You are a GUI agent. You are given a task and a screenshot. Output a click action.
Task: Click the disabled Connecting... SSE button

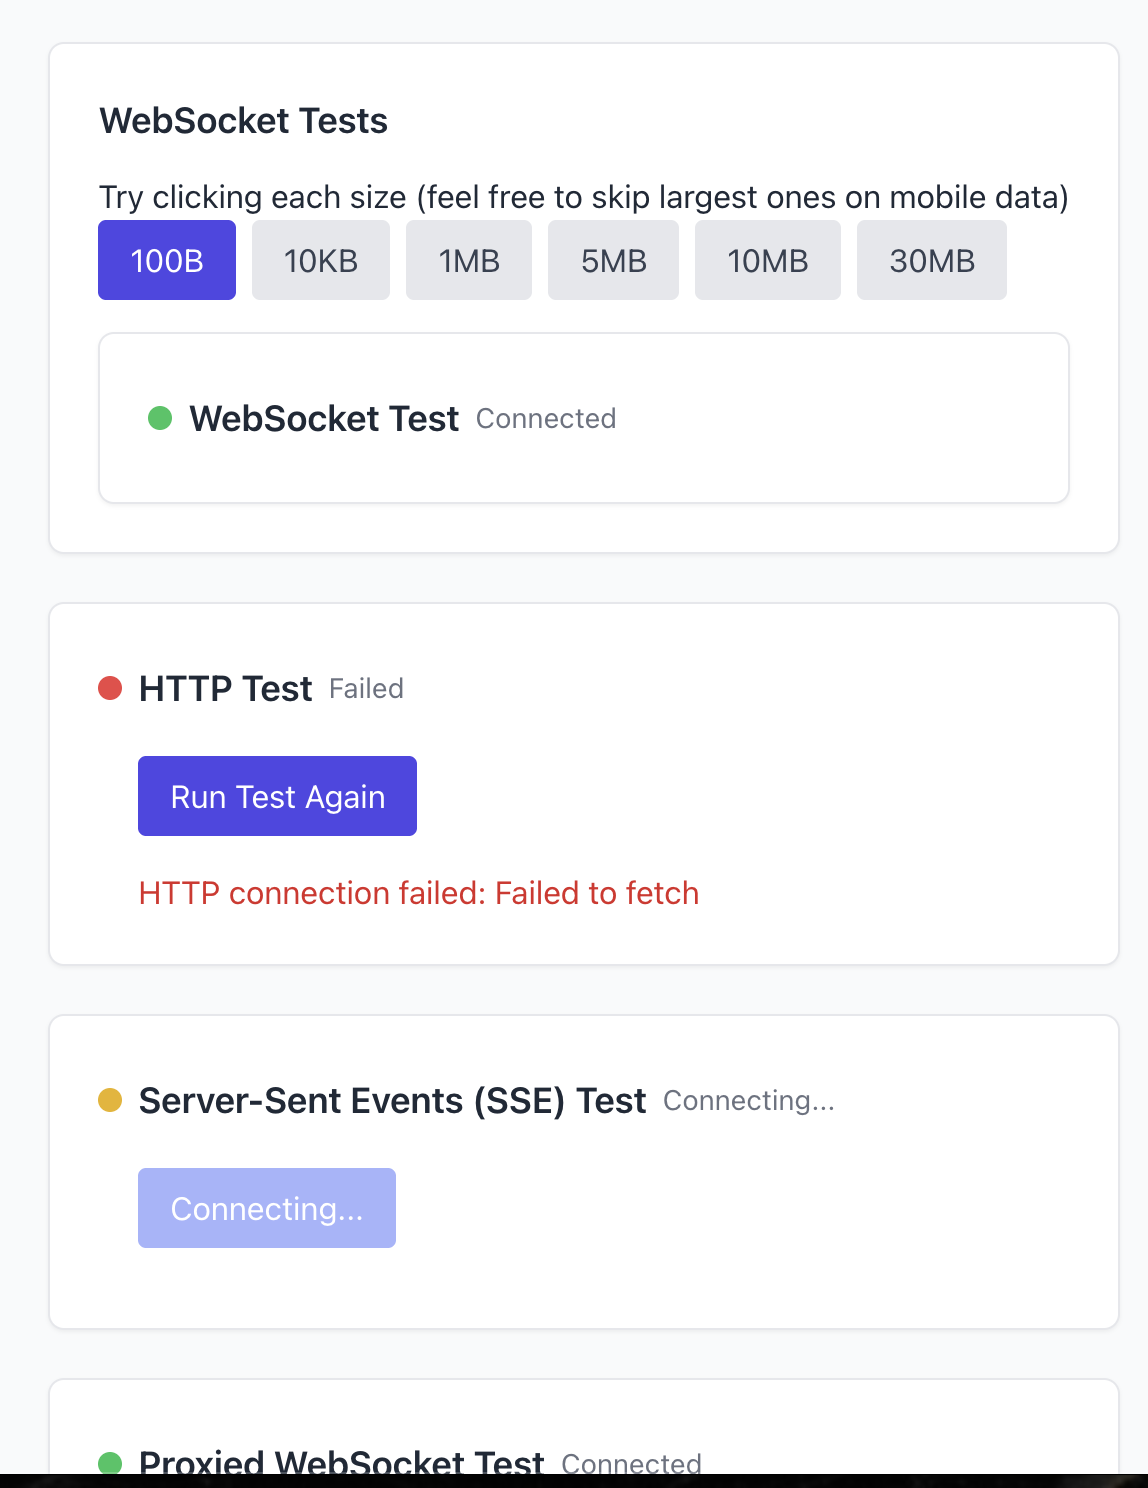coord(266,1208)
